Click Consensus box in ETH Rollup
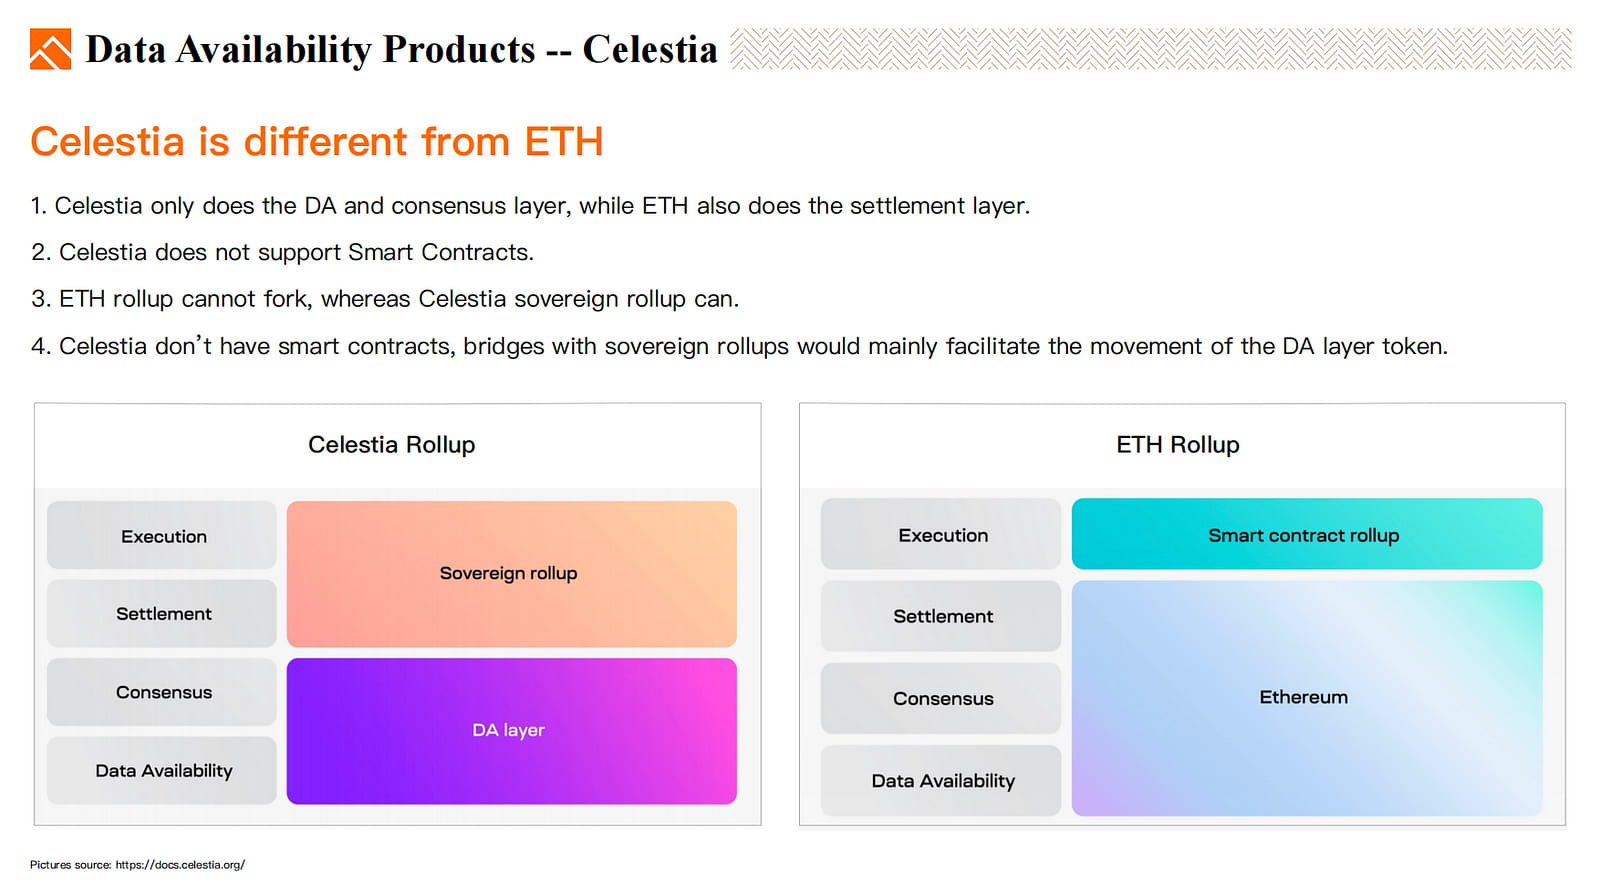 click(x=941, y=698)
